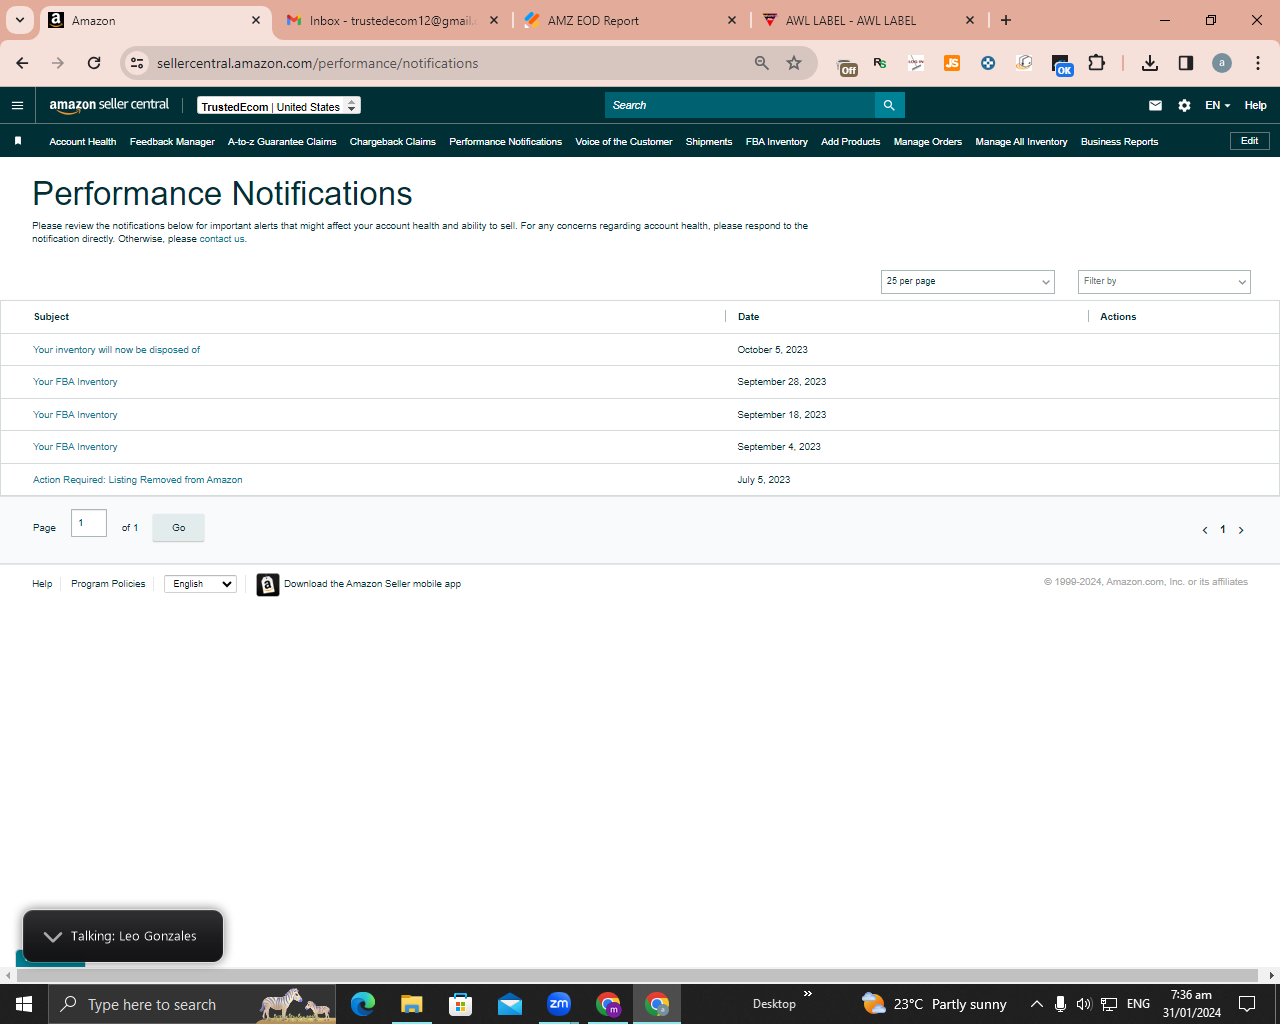
Task: Open the messages envelope icon
Action: pos(1155,105)
